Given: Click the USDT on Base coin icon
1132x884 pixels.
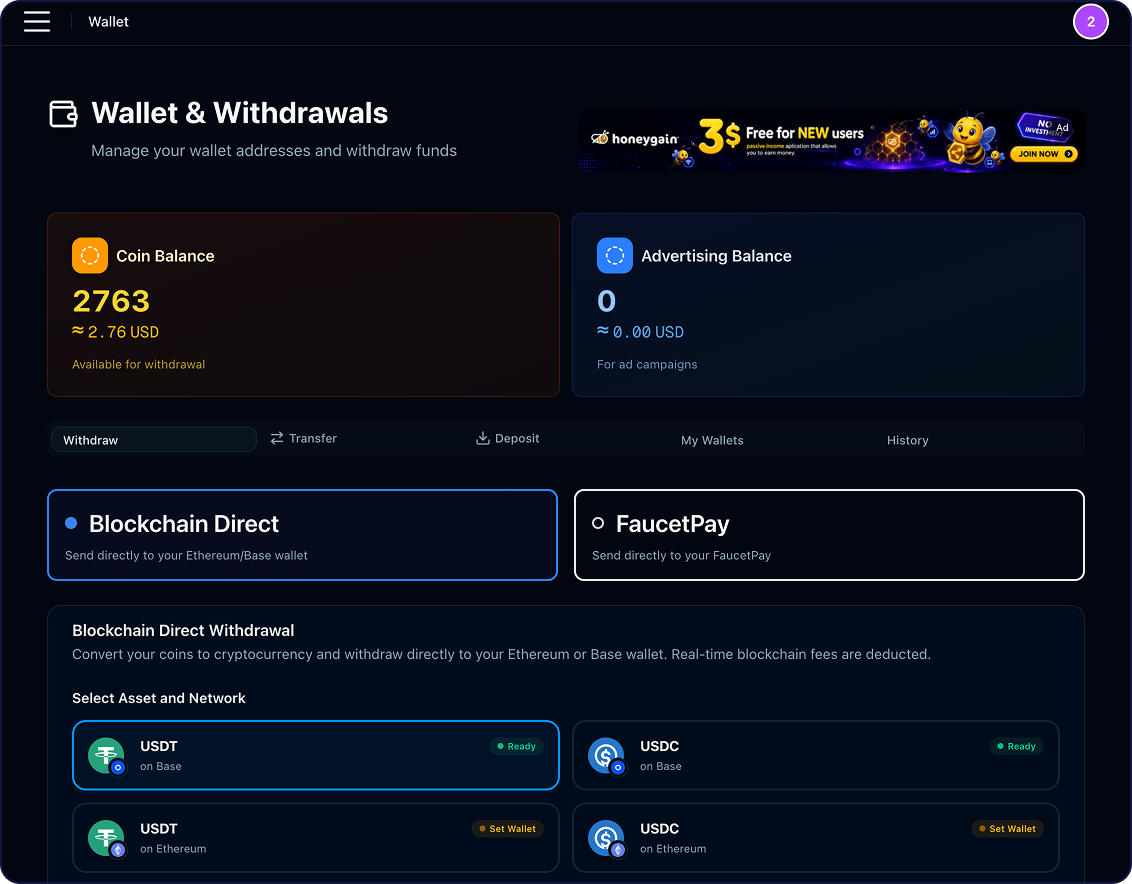Looking at the screenshot, I should click(x=107, y=755).
